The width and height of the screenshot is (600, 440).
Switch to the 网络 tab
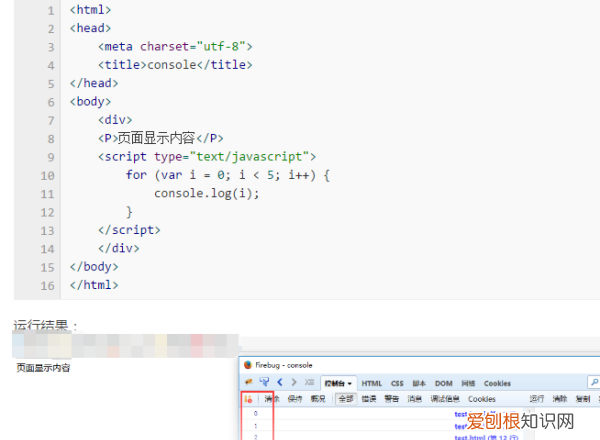[468, 383]
